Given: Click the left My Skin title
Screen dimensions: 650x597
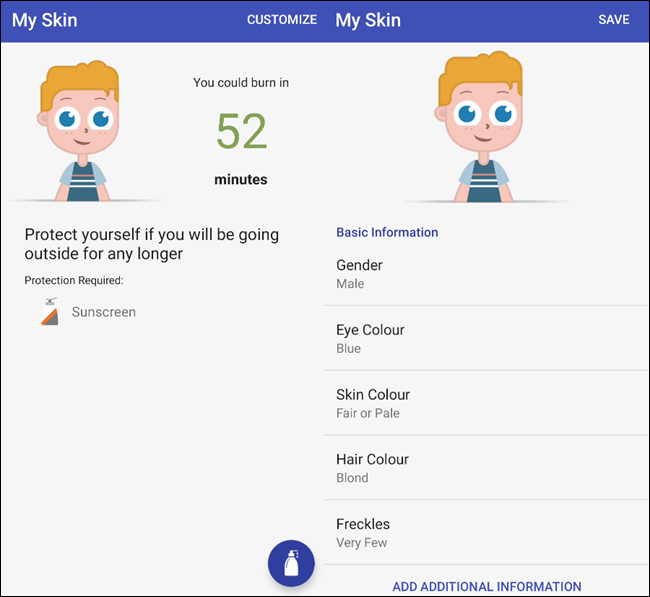Looking at the screenshot, I should coord(44,20).
